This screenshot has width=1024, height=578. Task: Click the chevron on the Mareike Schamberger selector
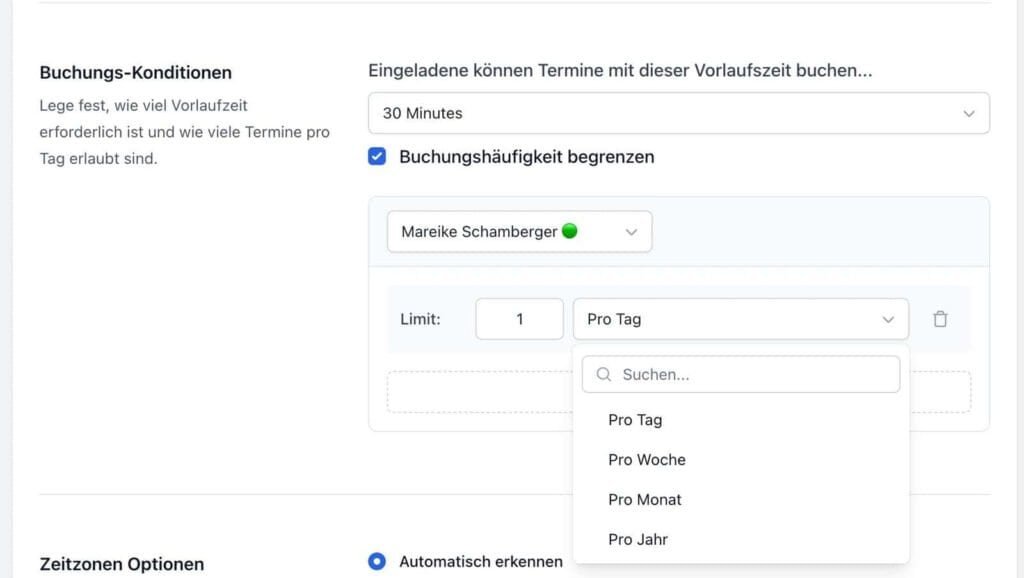(x=631, y=230)
